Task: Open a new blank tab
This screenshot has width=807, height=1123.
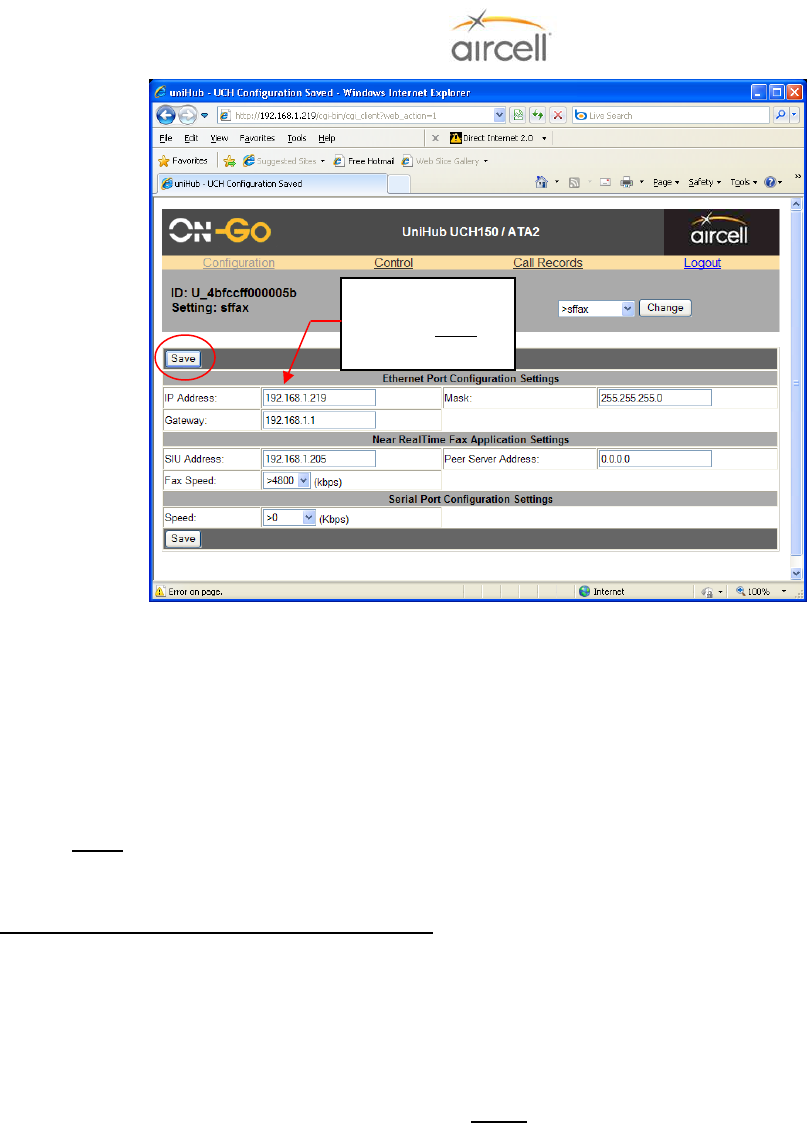Action: click(x=399, y=185)
